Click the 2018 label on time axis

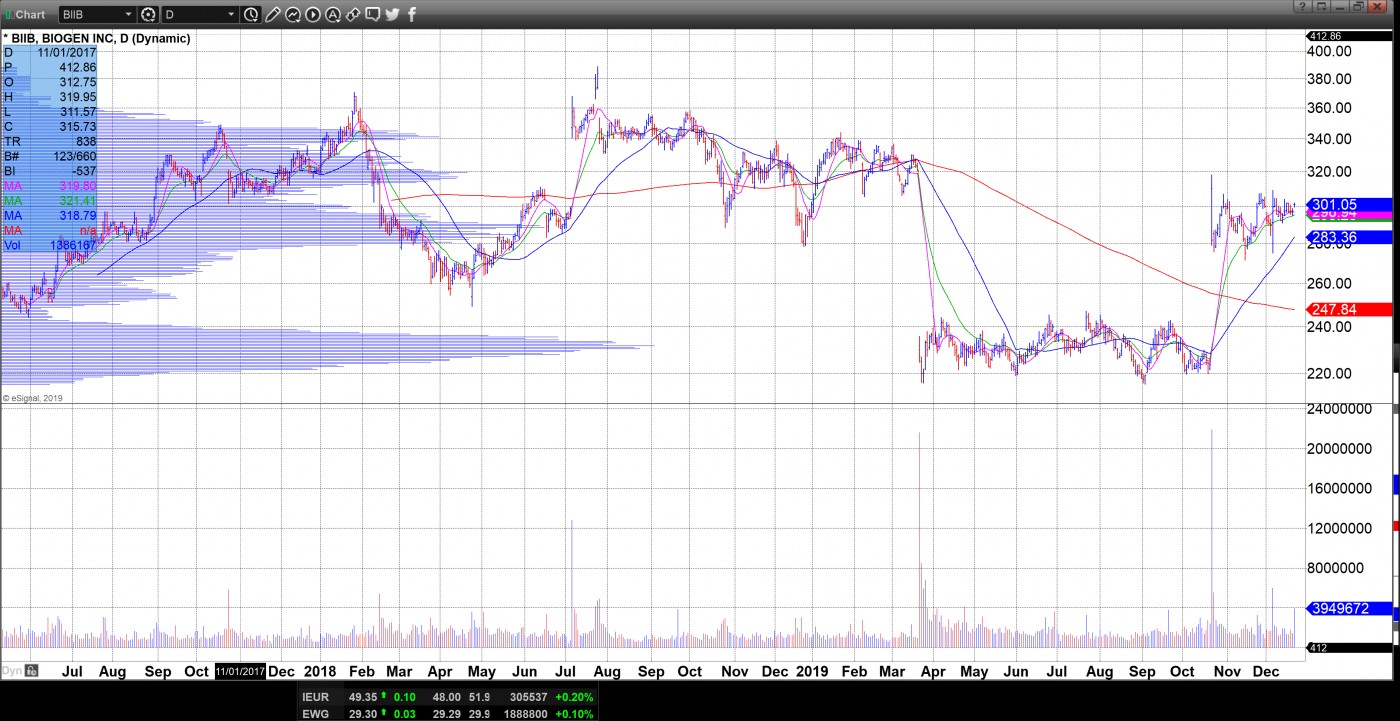[x=320, y=671]
